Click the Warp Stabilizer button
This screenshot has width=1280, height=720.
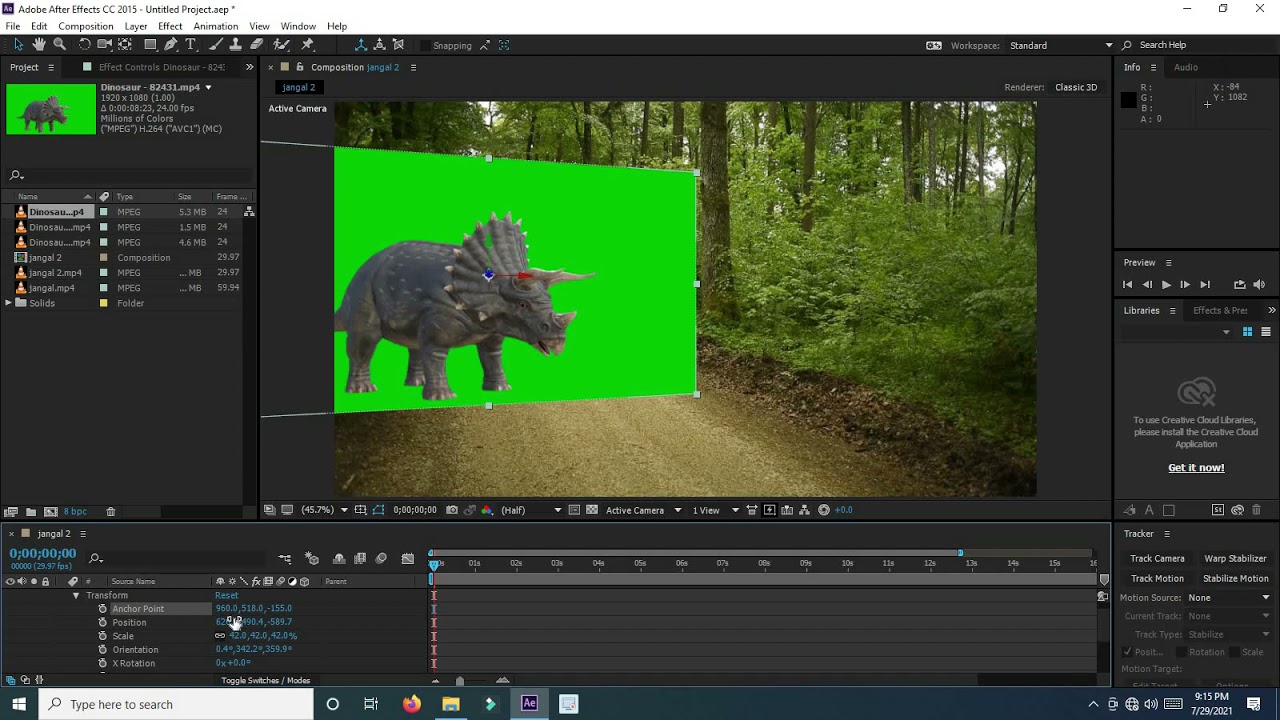click(x=1235, y=558)
